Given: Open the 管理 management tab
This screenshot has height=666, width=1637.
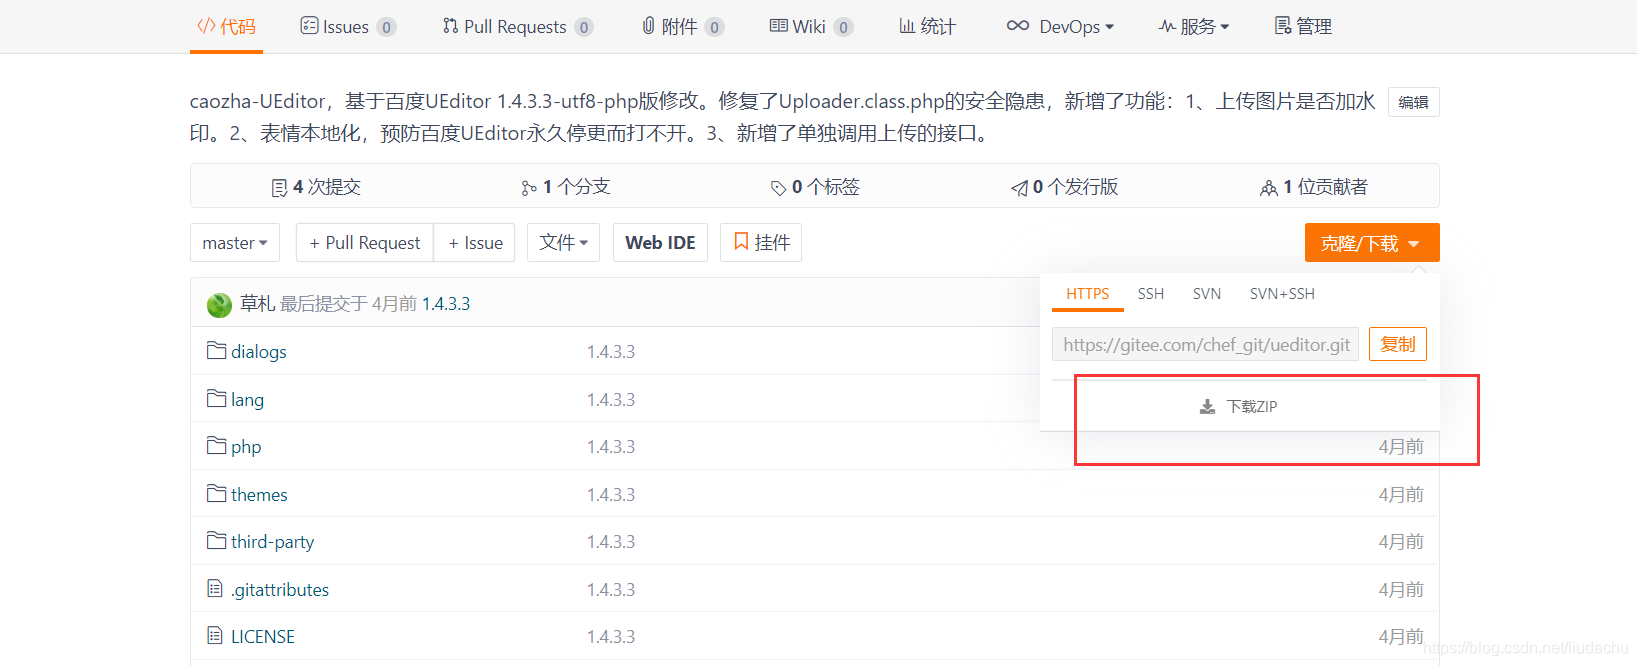Looking at the screenshot, I should [1303, 26].
